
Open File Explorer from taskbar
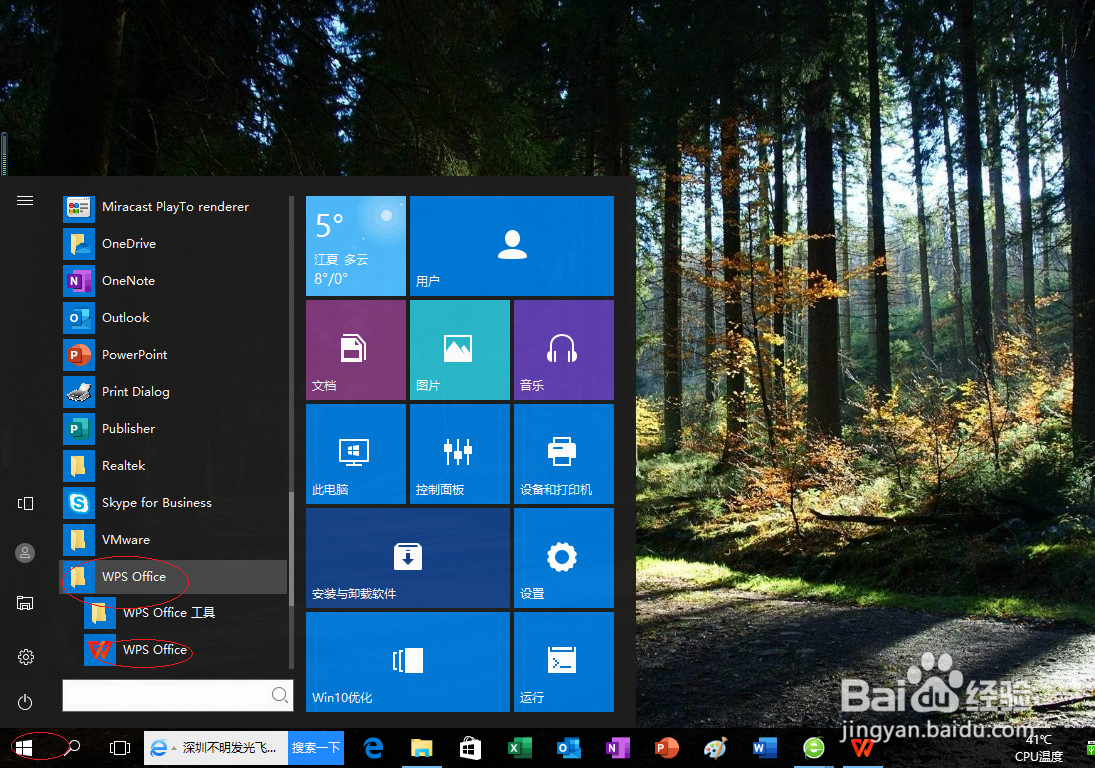coord(421,748)
